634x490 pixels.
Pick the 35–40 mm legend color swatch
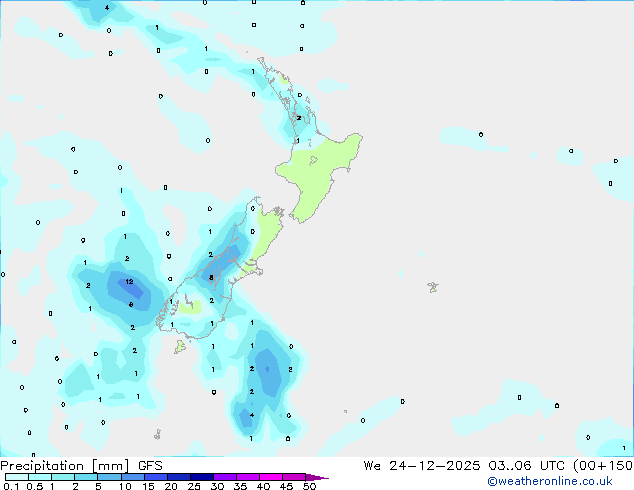click(x=247, y=477)
